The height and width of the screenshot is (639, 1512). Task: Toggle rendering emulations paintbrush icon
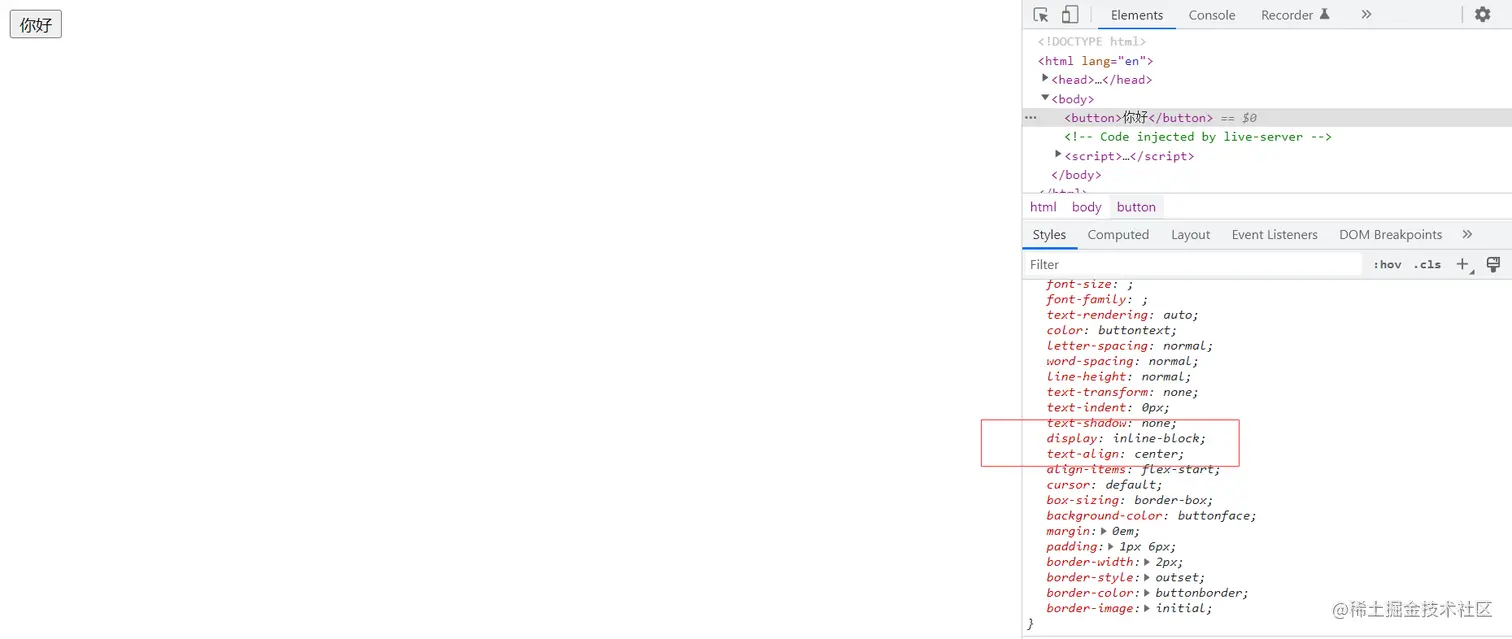click(1494, 265)
